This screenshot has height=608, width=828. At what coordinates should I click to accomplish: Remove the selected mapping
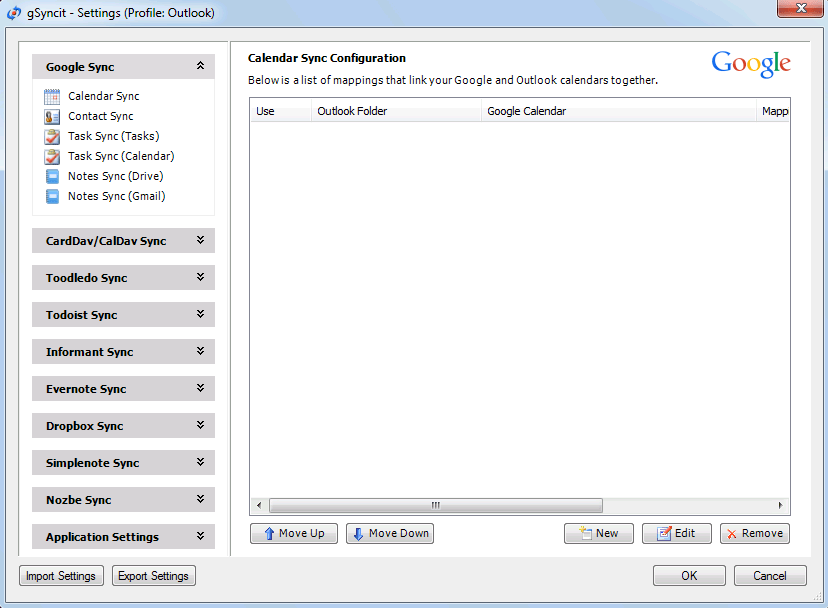pyautogui.click(x=755, y=534)
